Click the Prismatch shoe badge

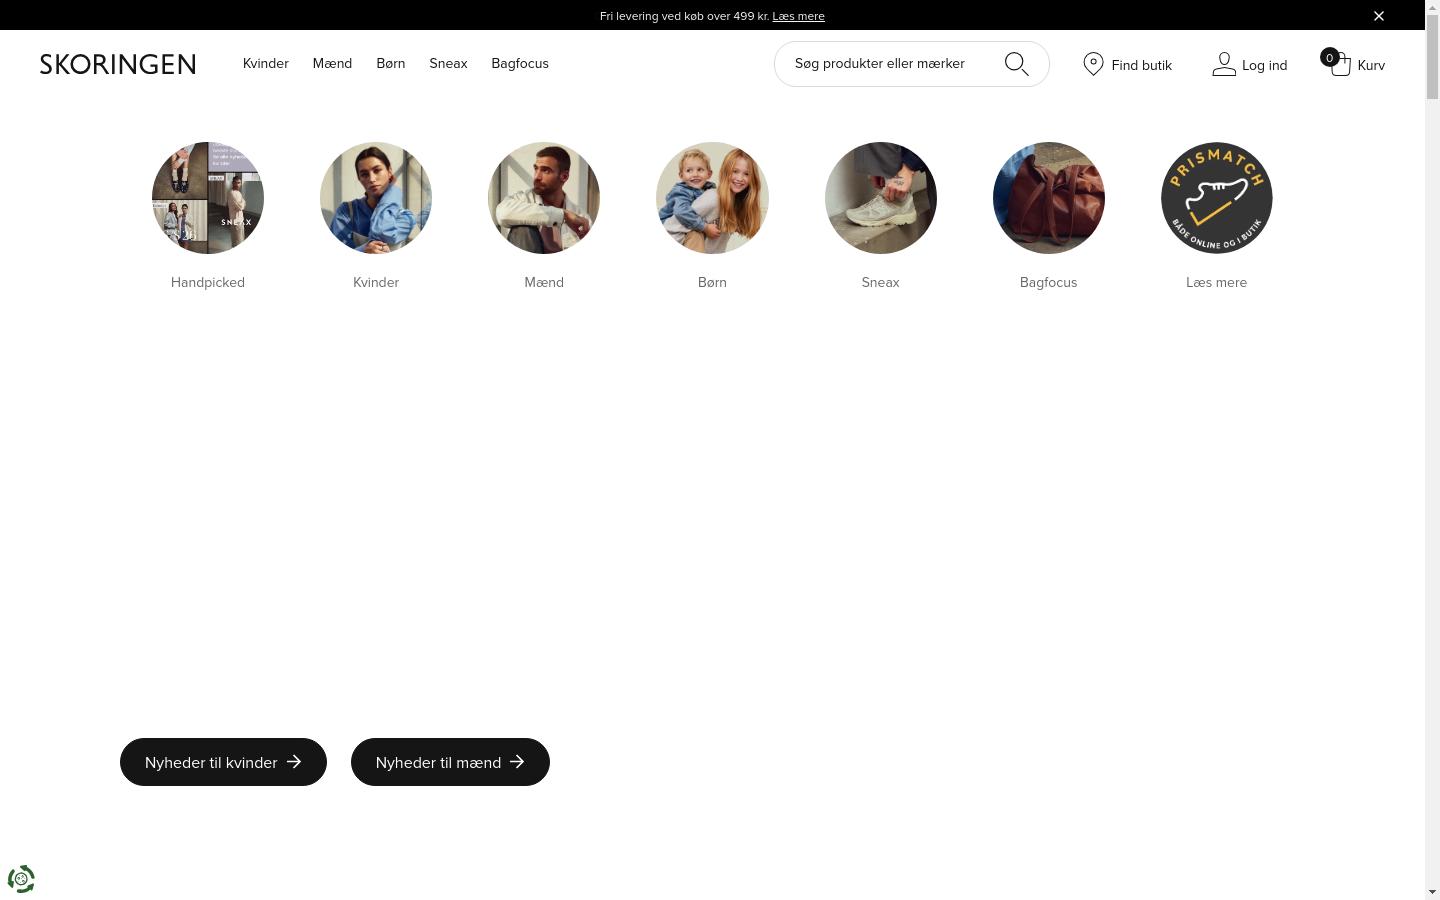coord(1216,197)
